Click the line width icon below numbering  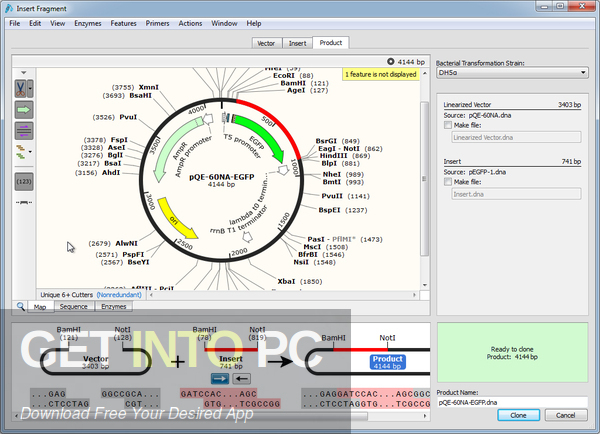coord(24,202)
